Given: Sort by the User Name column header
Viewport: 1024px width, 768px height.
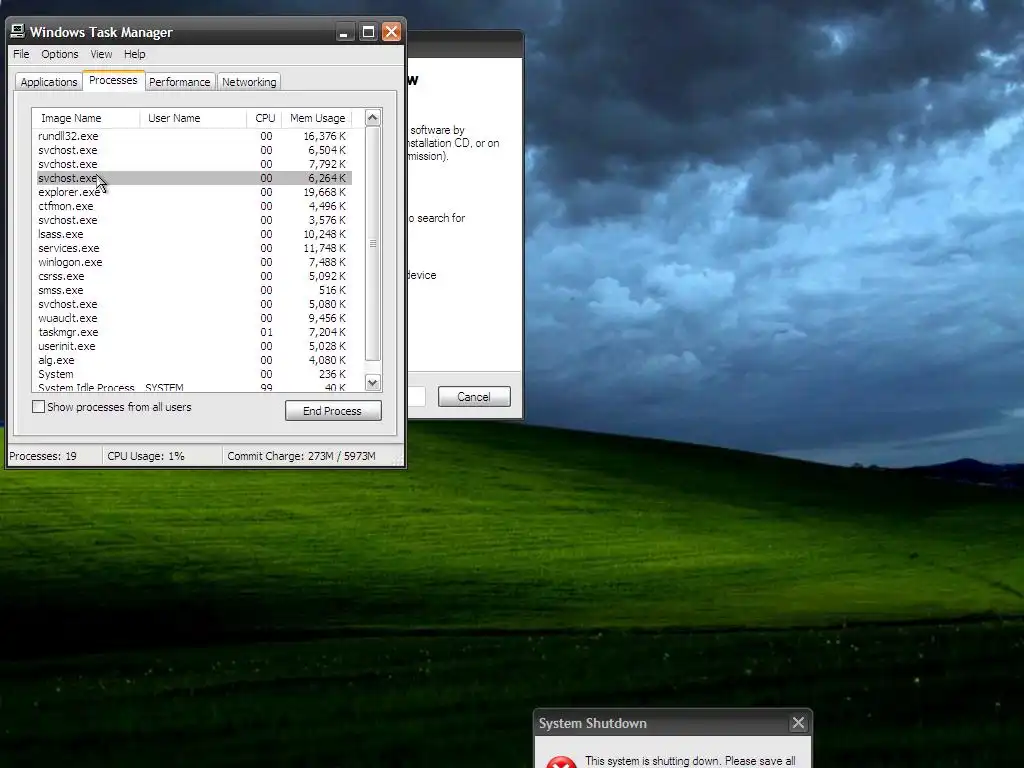Looking at the screenshot, I should 193,118.
